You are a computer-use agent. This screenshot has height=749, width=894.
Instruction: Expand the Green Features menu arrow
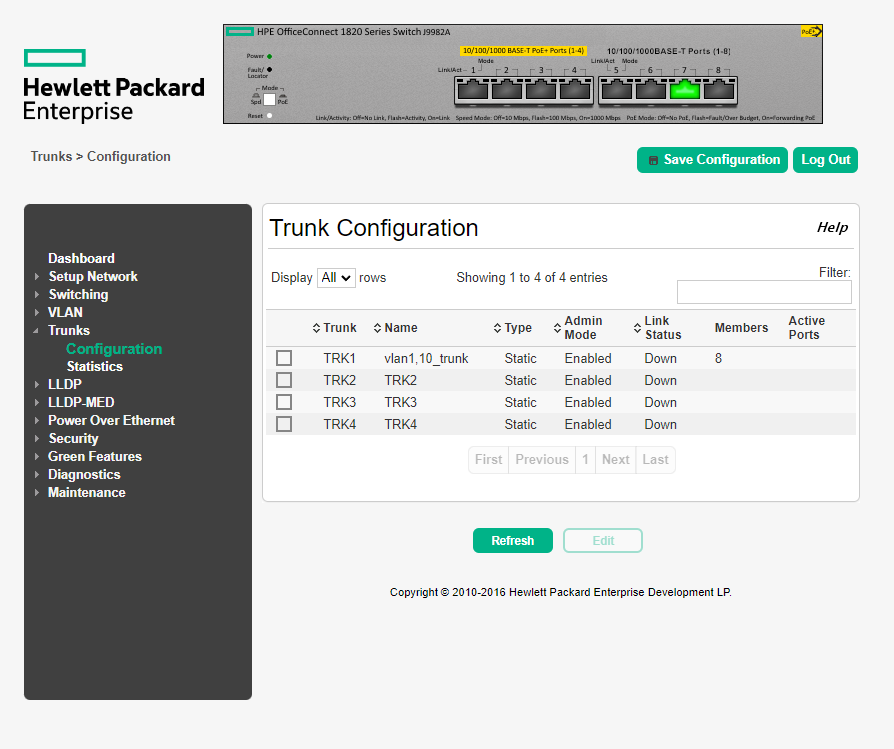(x=37, y=457)
